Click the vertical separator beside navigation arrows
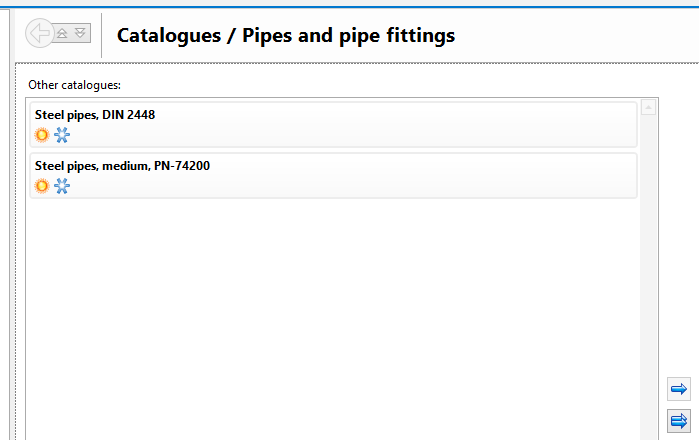The height and width of the screenshot is (440, 699). point(102,35)
